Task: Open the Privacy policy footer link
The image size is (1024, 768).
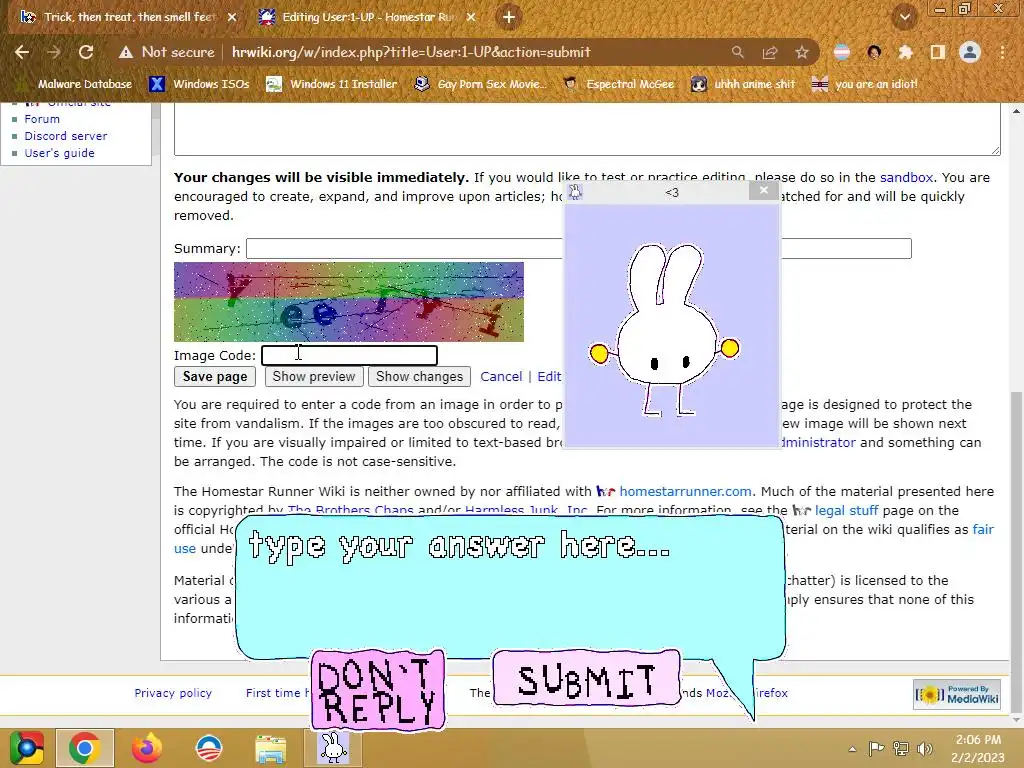Action: [173, 693]
